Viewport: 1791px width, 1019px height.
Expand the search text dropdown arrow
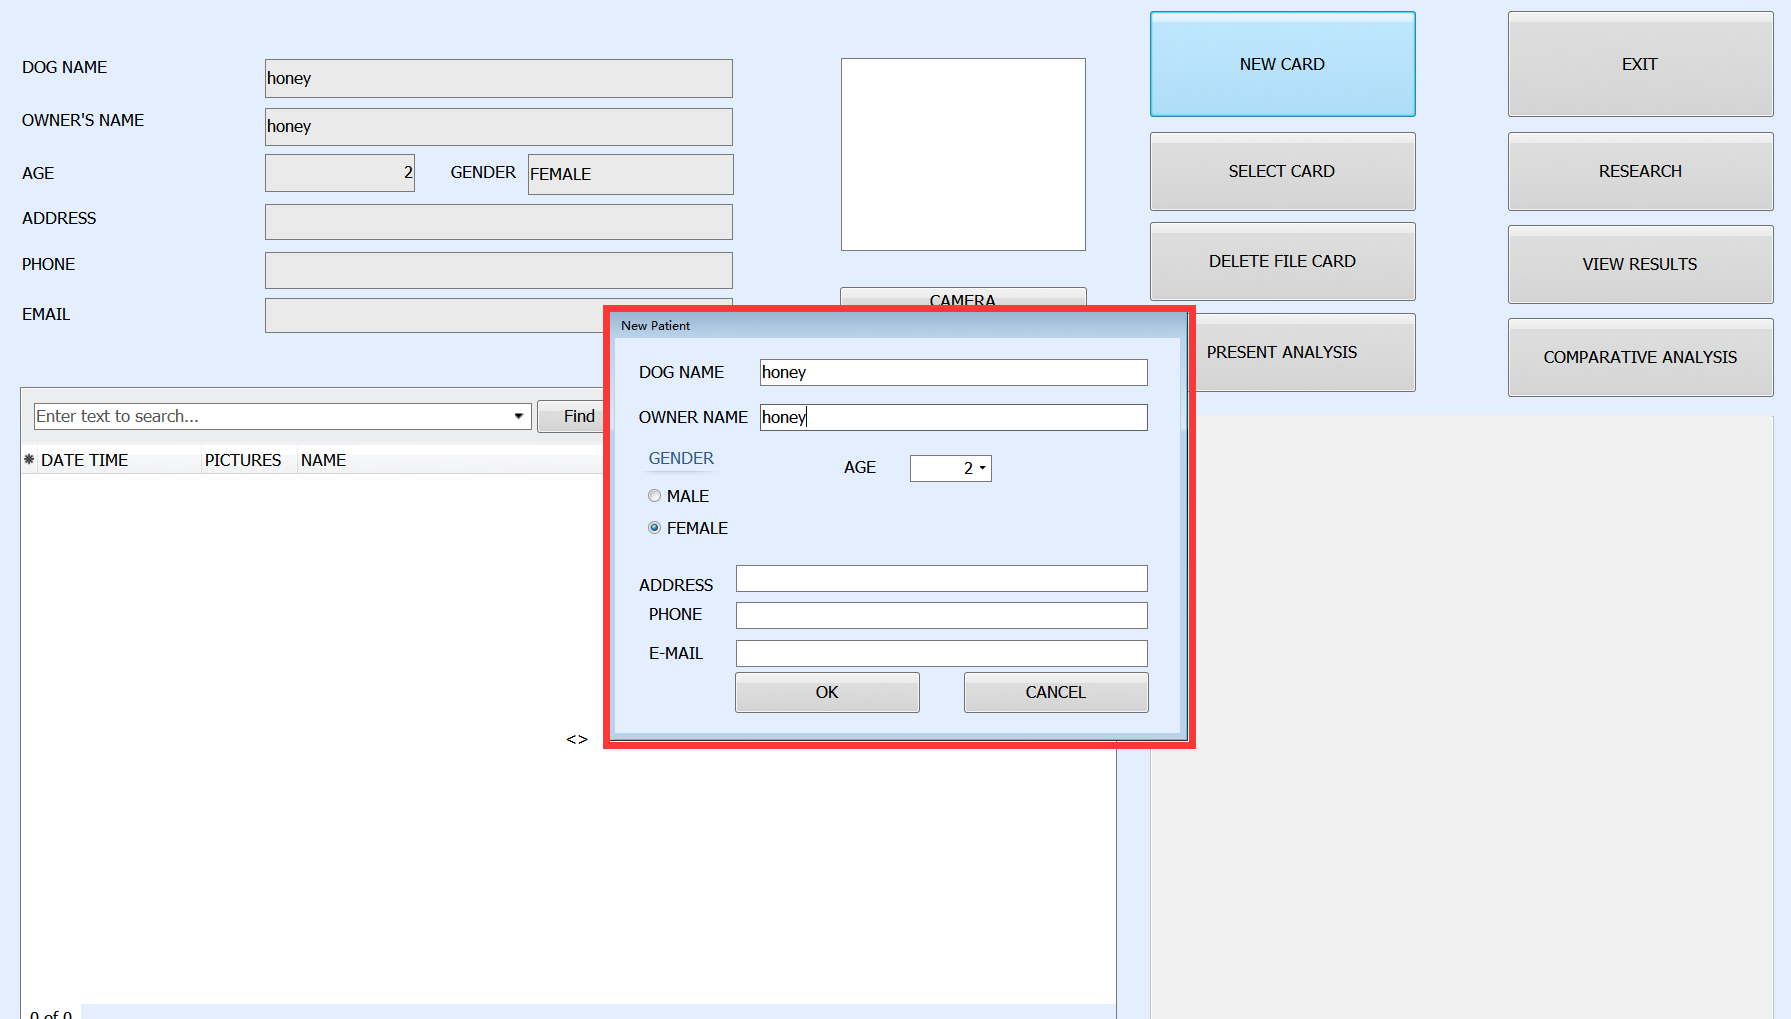click(518, 416)
